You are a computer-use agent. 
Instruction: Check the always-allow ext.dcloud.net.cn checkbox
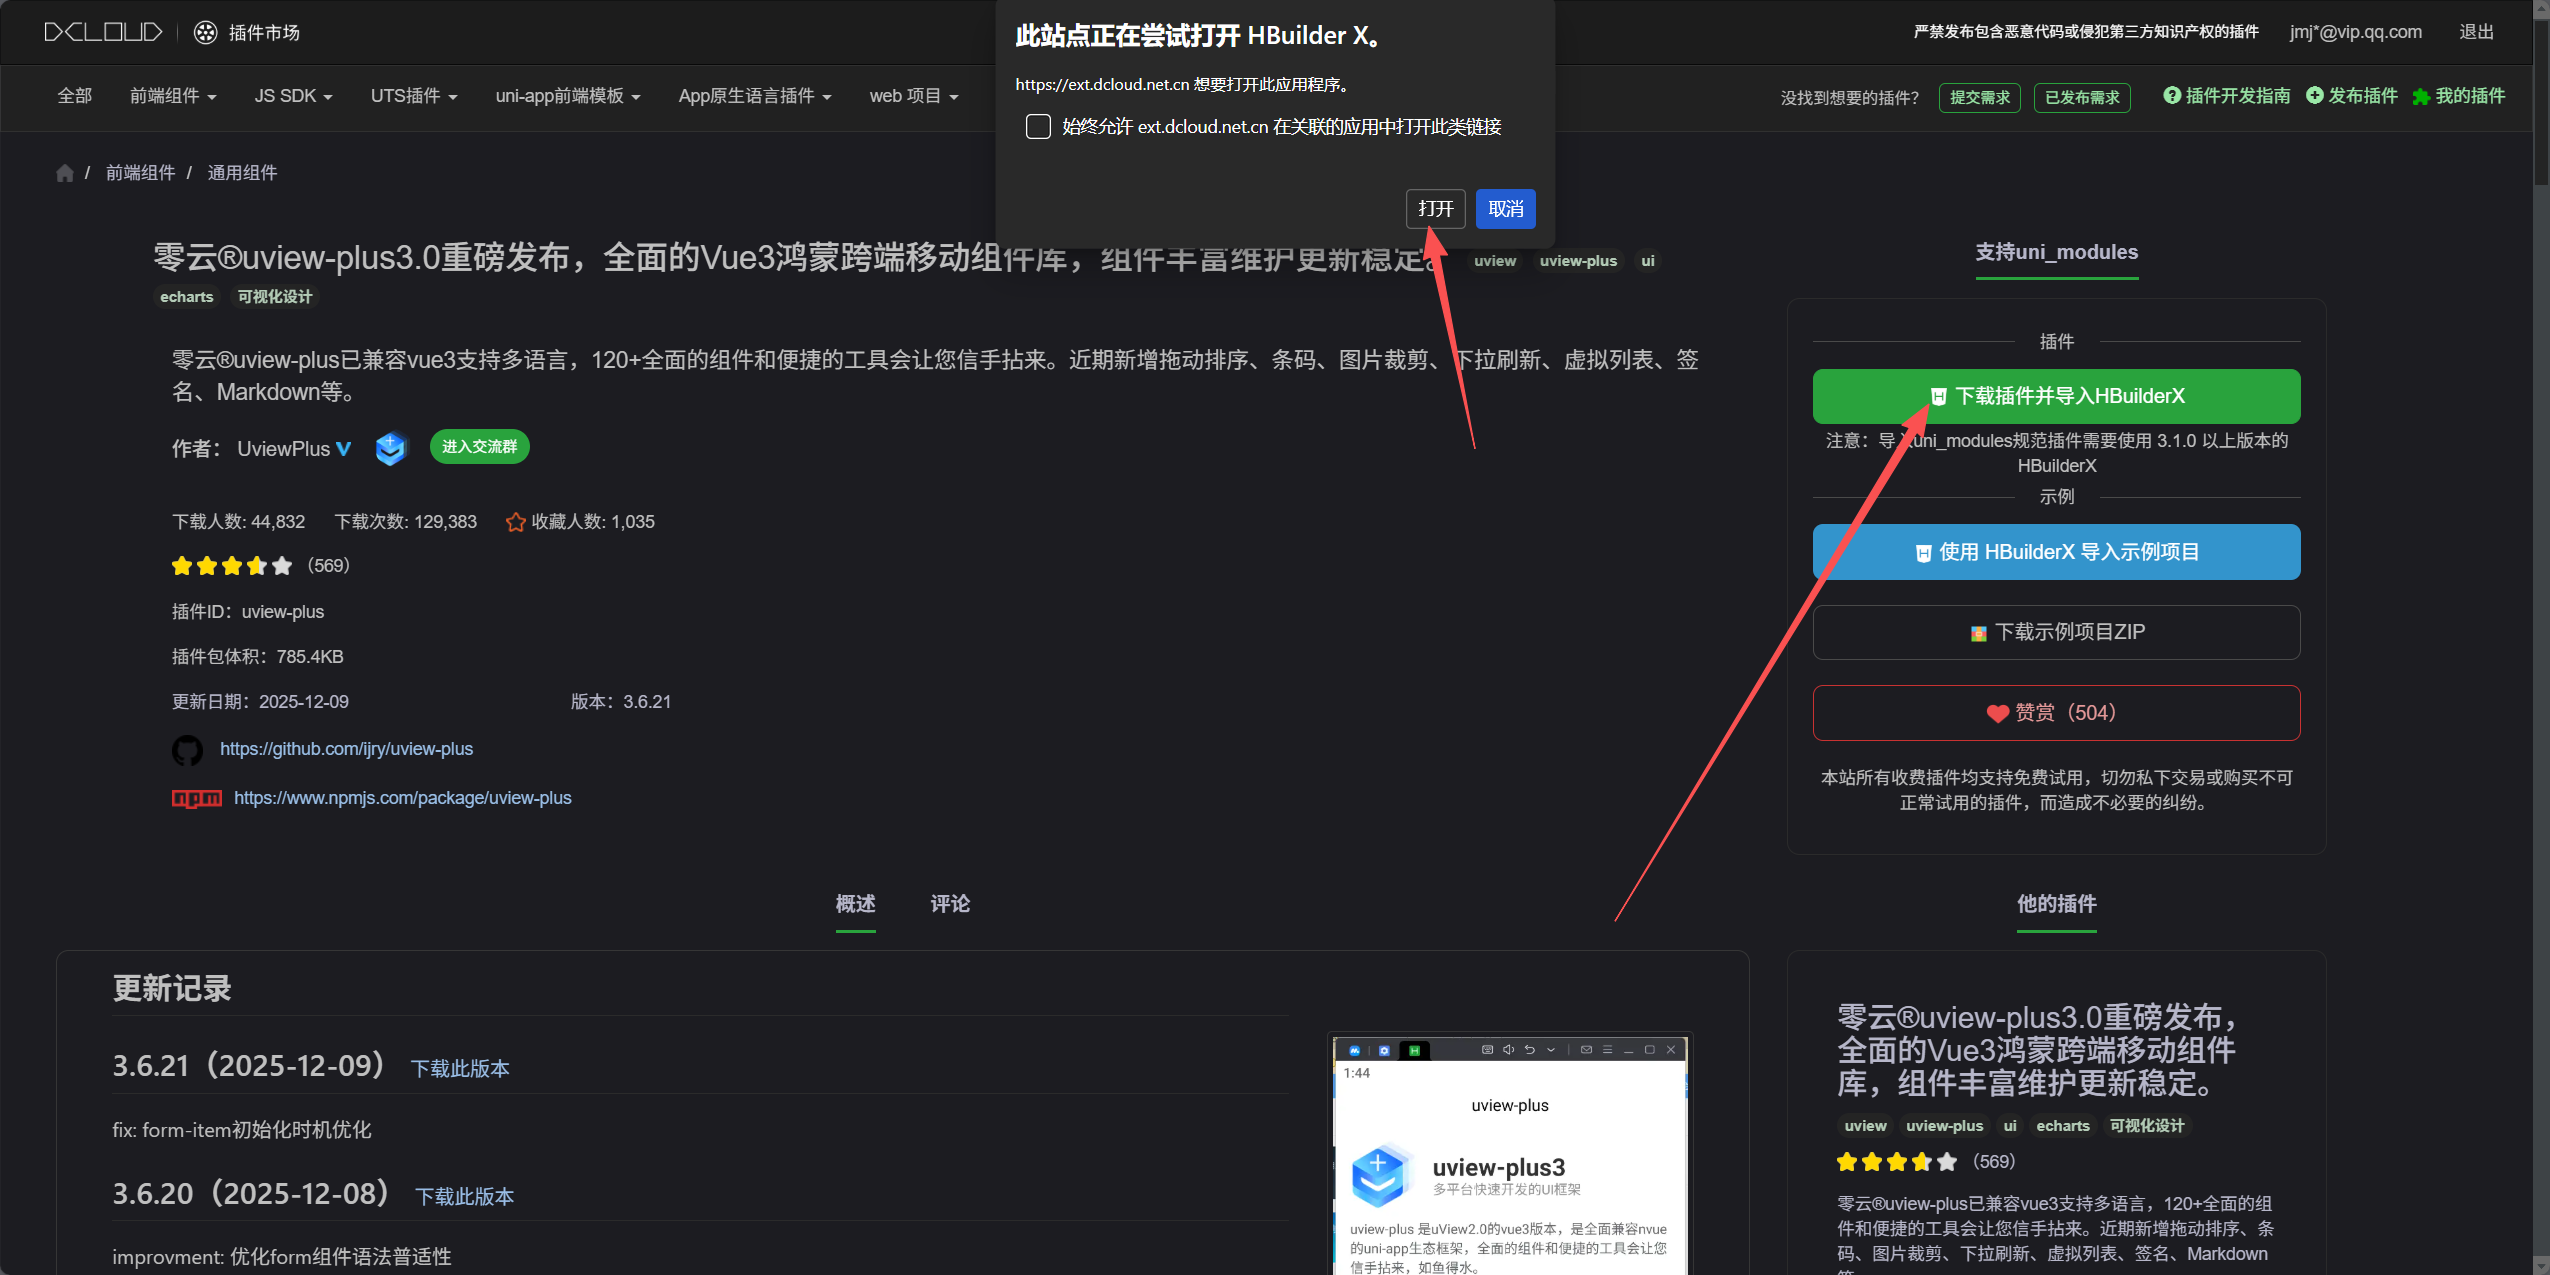coord(1038,127)
